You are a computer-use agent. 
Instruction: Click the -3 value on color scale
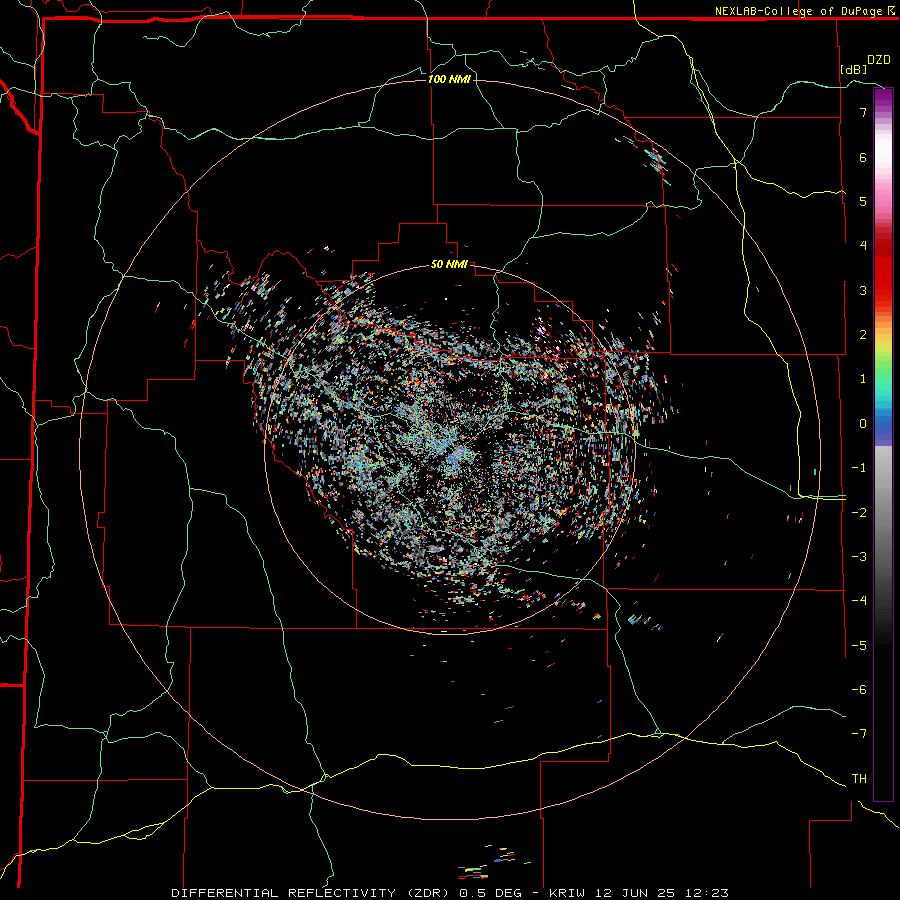pyautogui.click(x=859, y=557)
